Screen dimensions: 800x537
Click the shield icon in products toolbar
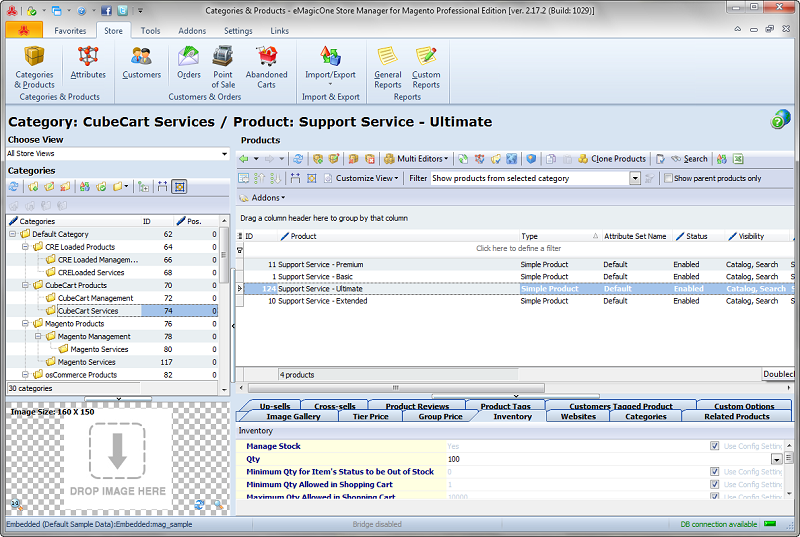click(x=531, y=159)
